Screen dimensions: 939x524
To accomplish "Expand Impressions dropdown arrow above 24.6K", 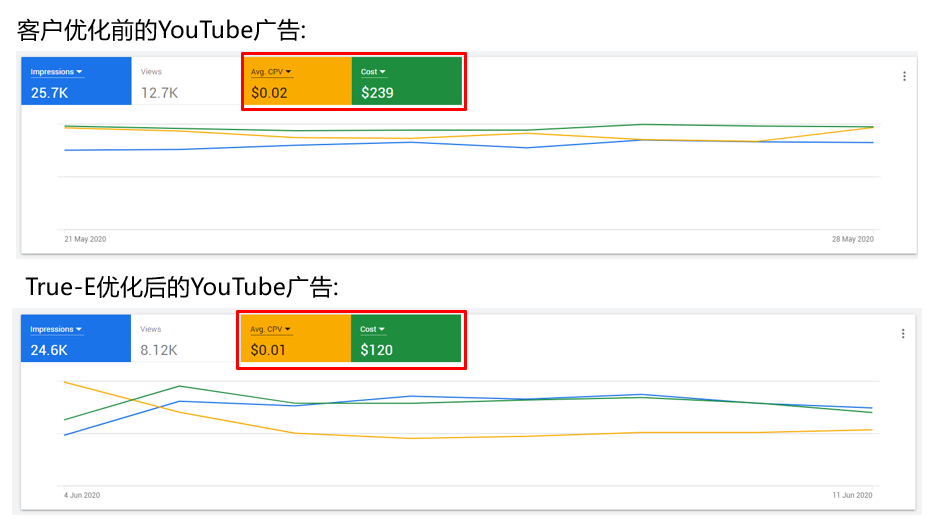I will [x=79, y=329].
